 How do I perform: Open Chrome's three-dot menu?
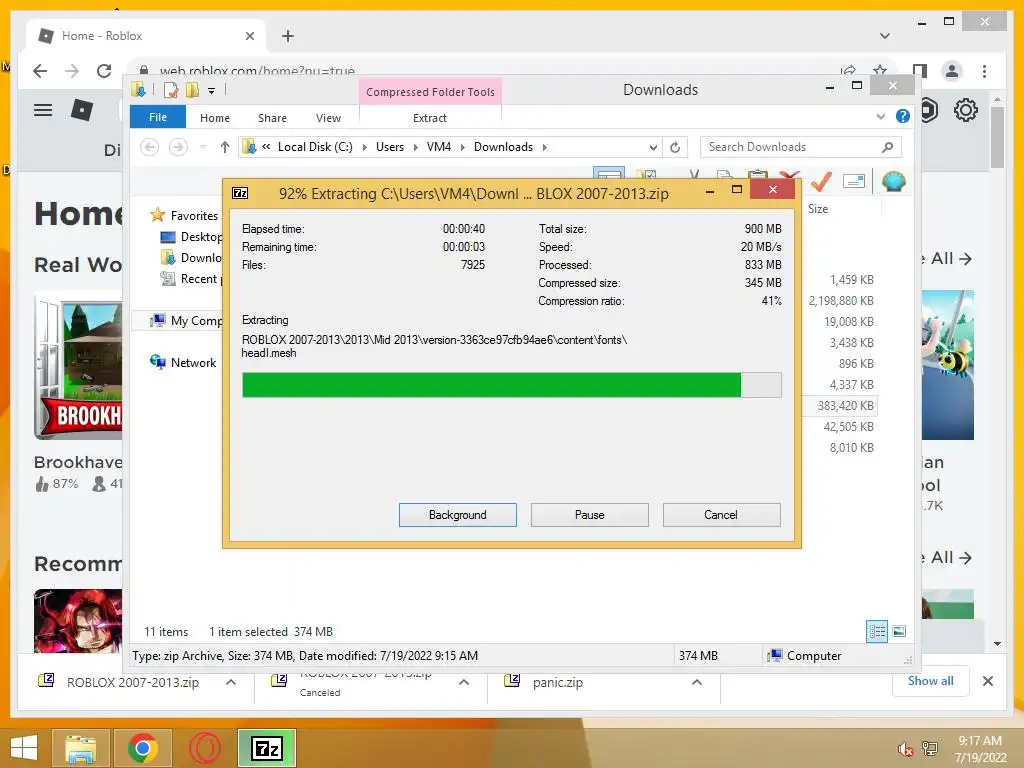(x=984, y=71)
